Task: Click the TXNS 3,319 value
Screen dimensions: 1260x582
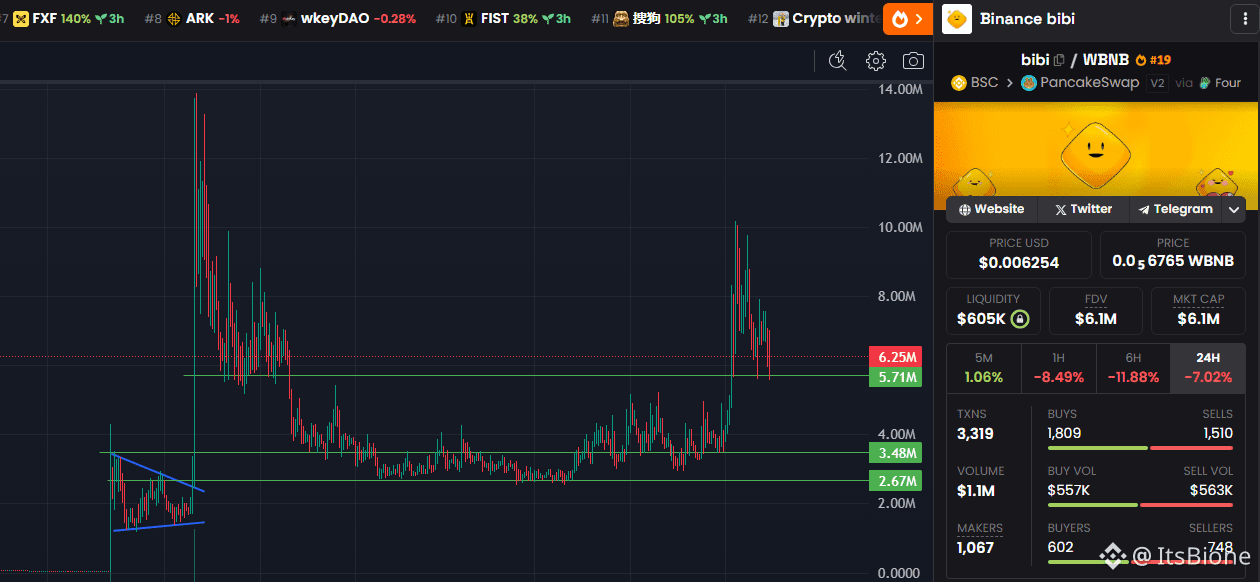Action: click(975, 434)
